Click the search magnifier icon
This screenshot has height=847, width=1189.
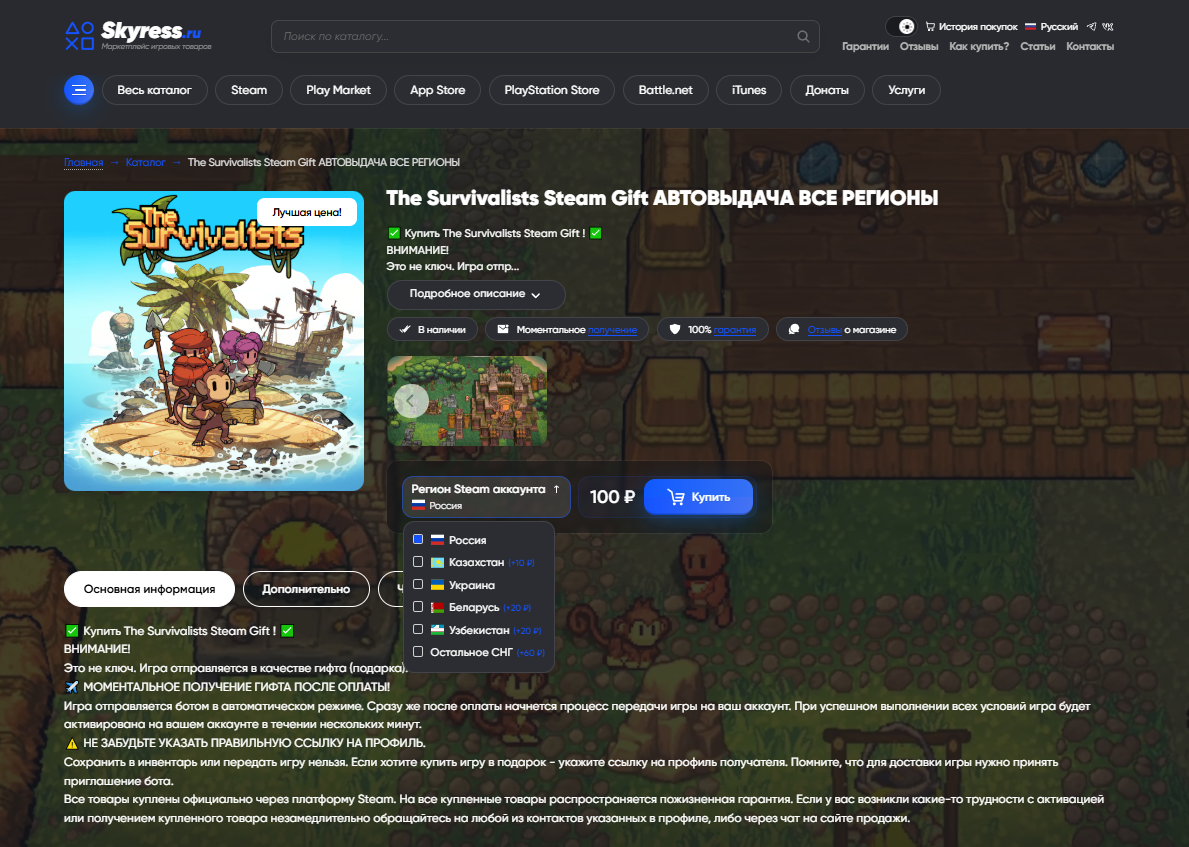point(803,36)
